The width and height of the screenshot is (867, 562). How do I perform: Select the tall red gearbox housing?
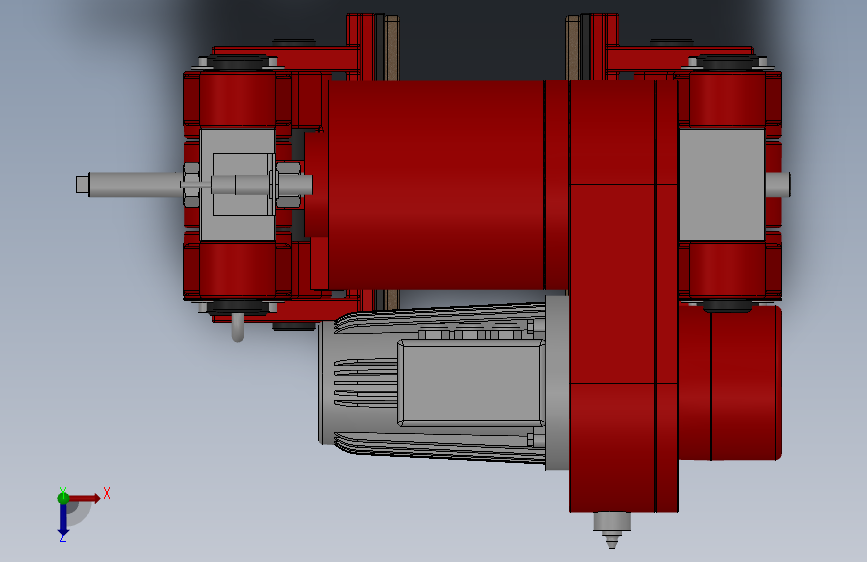[624, 296]
